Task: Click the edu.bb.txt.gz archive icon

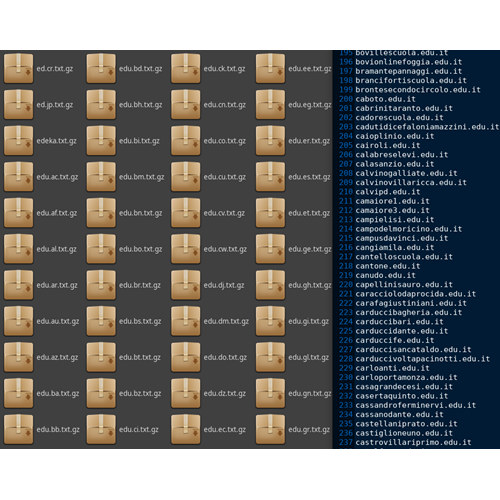Action: point(18,429)
